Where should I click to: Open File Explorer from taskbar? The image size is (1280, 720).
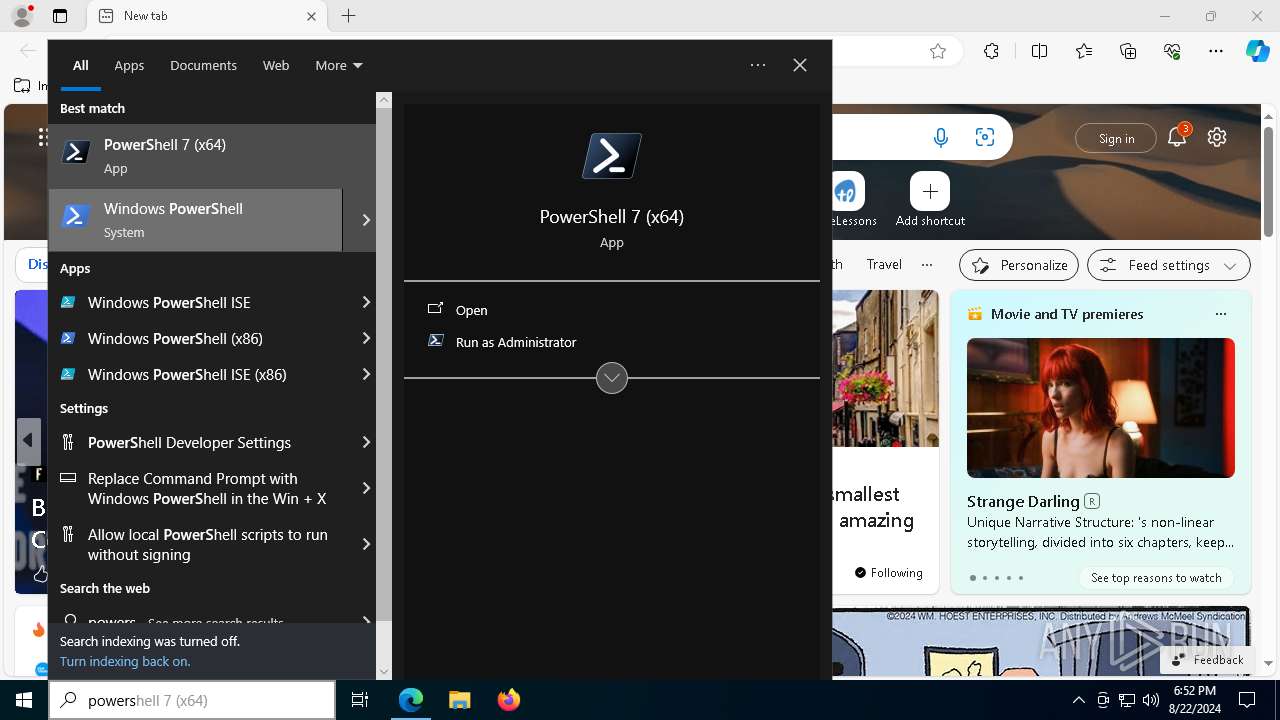pyautogui.click(x=459, y=700)
